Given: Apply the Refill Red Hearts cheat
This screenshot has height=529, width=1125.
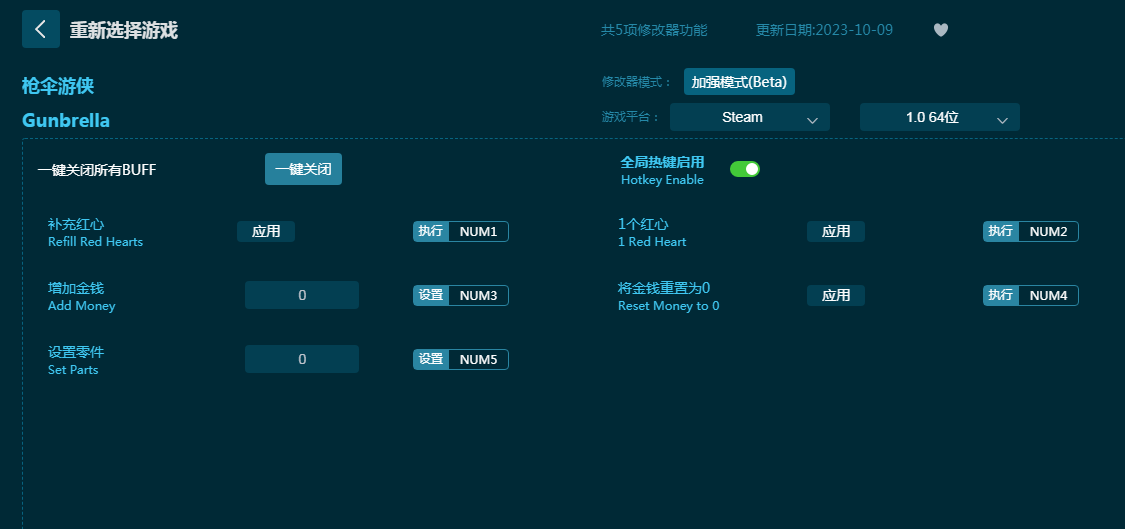Looking at the screenshot, I should click(266, 231).
